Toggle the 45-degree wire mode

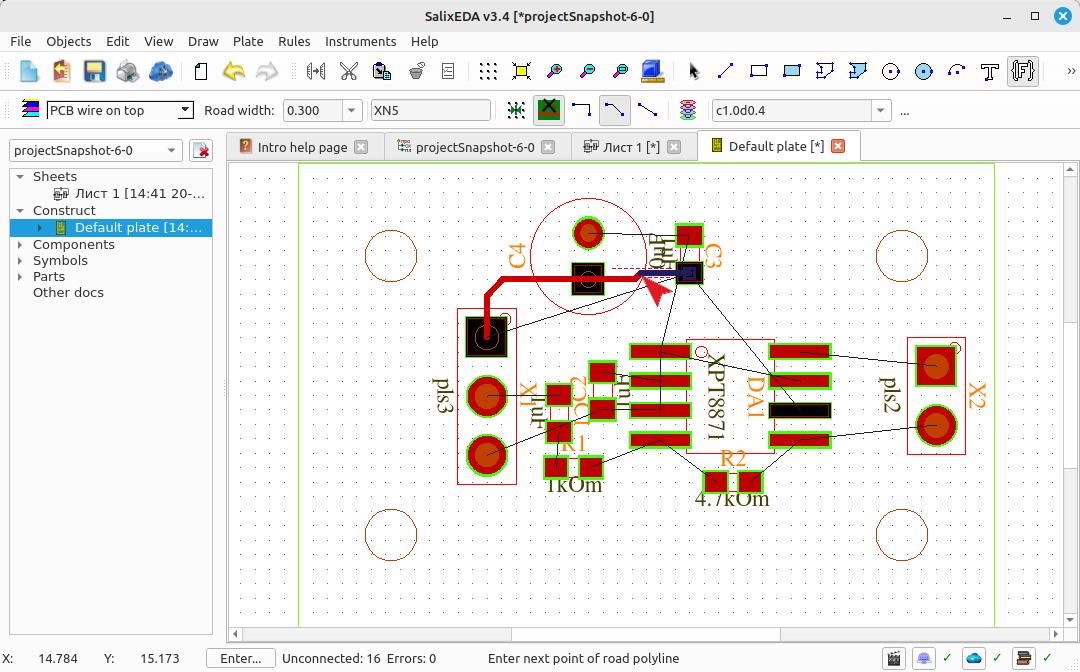pos(615,110)
